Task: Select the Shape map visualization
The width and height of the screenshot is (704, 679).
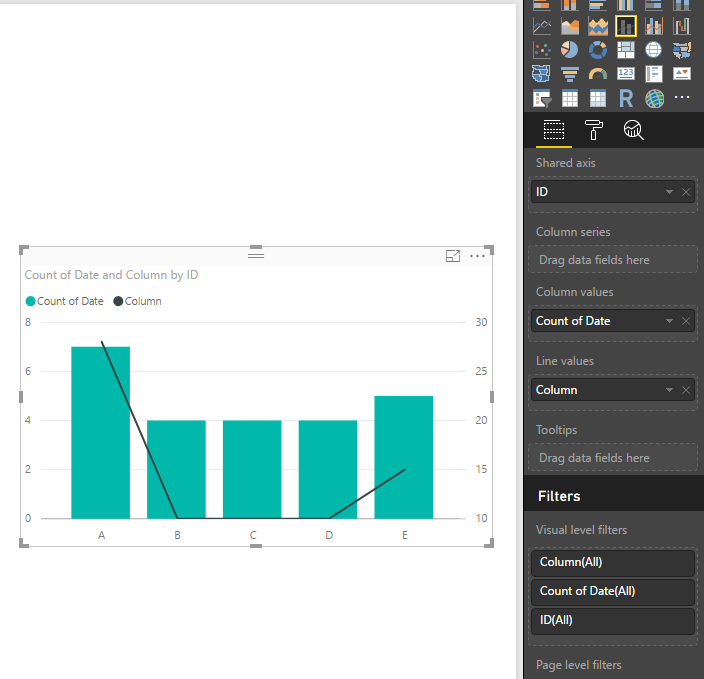Action: click(x=541, y=74)
